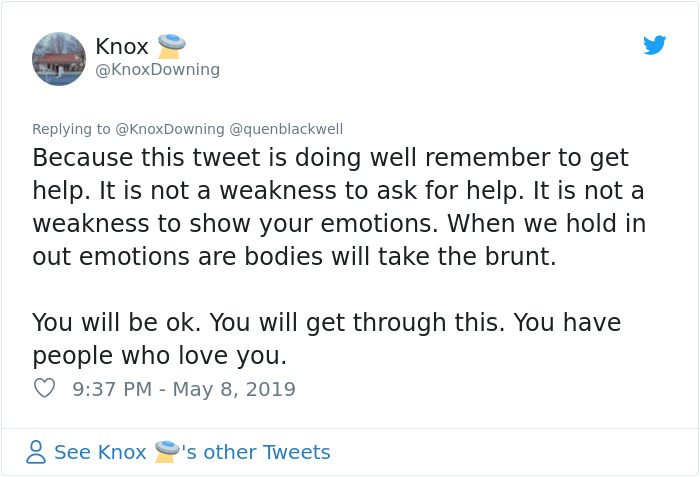Image resolution: width=700 pixels, height=477 pixels.
Task: Open the 9:37 PM - May 8, 2019 timestamp
Action: point(184,389)
